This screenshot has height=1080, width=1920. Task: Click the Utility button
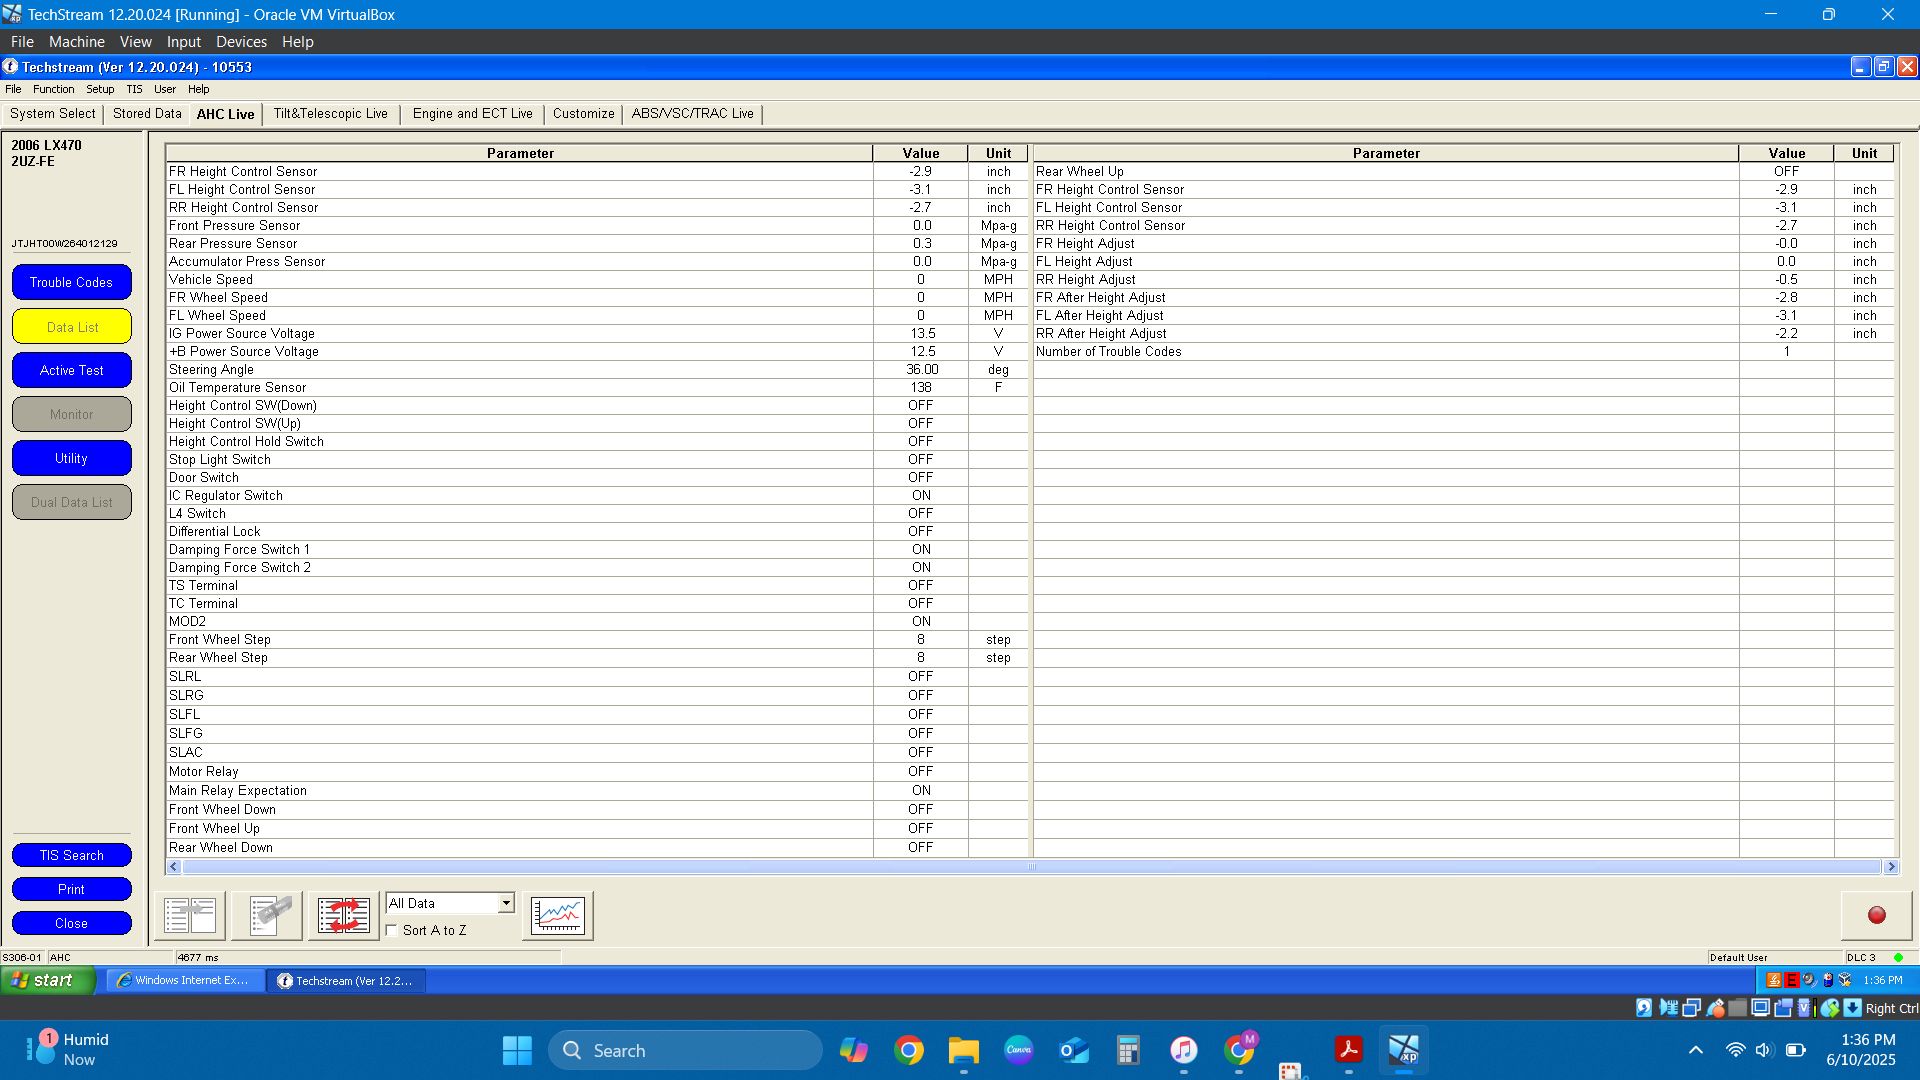pos(72,458)
